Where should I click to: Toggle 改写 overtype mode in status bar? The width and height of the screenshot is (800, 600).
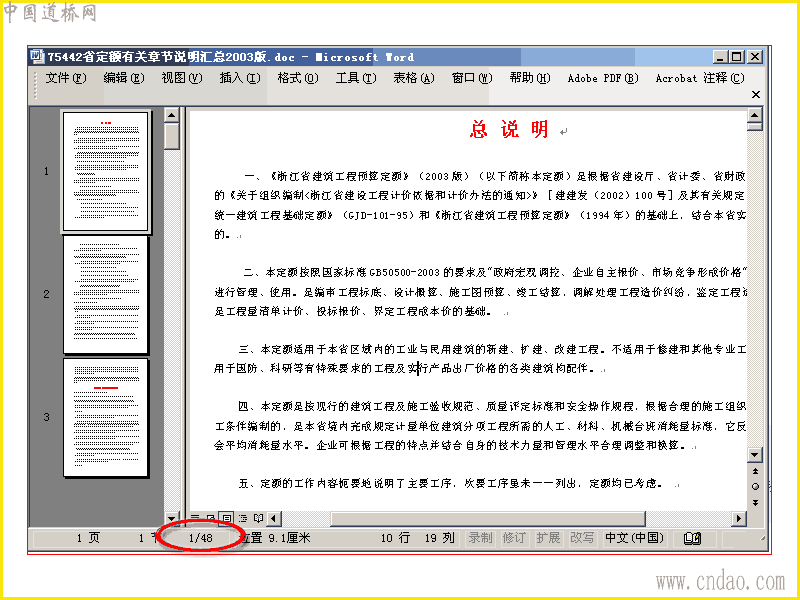pyautogui.click(x=582, y=538)
